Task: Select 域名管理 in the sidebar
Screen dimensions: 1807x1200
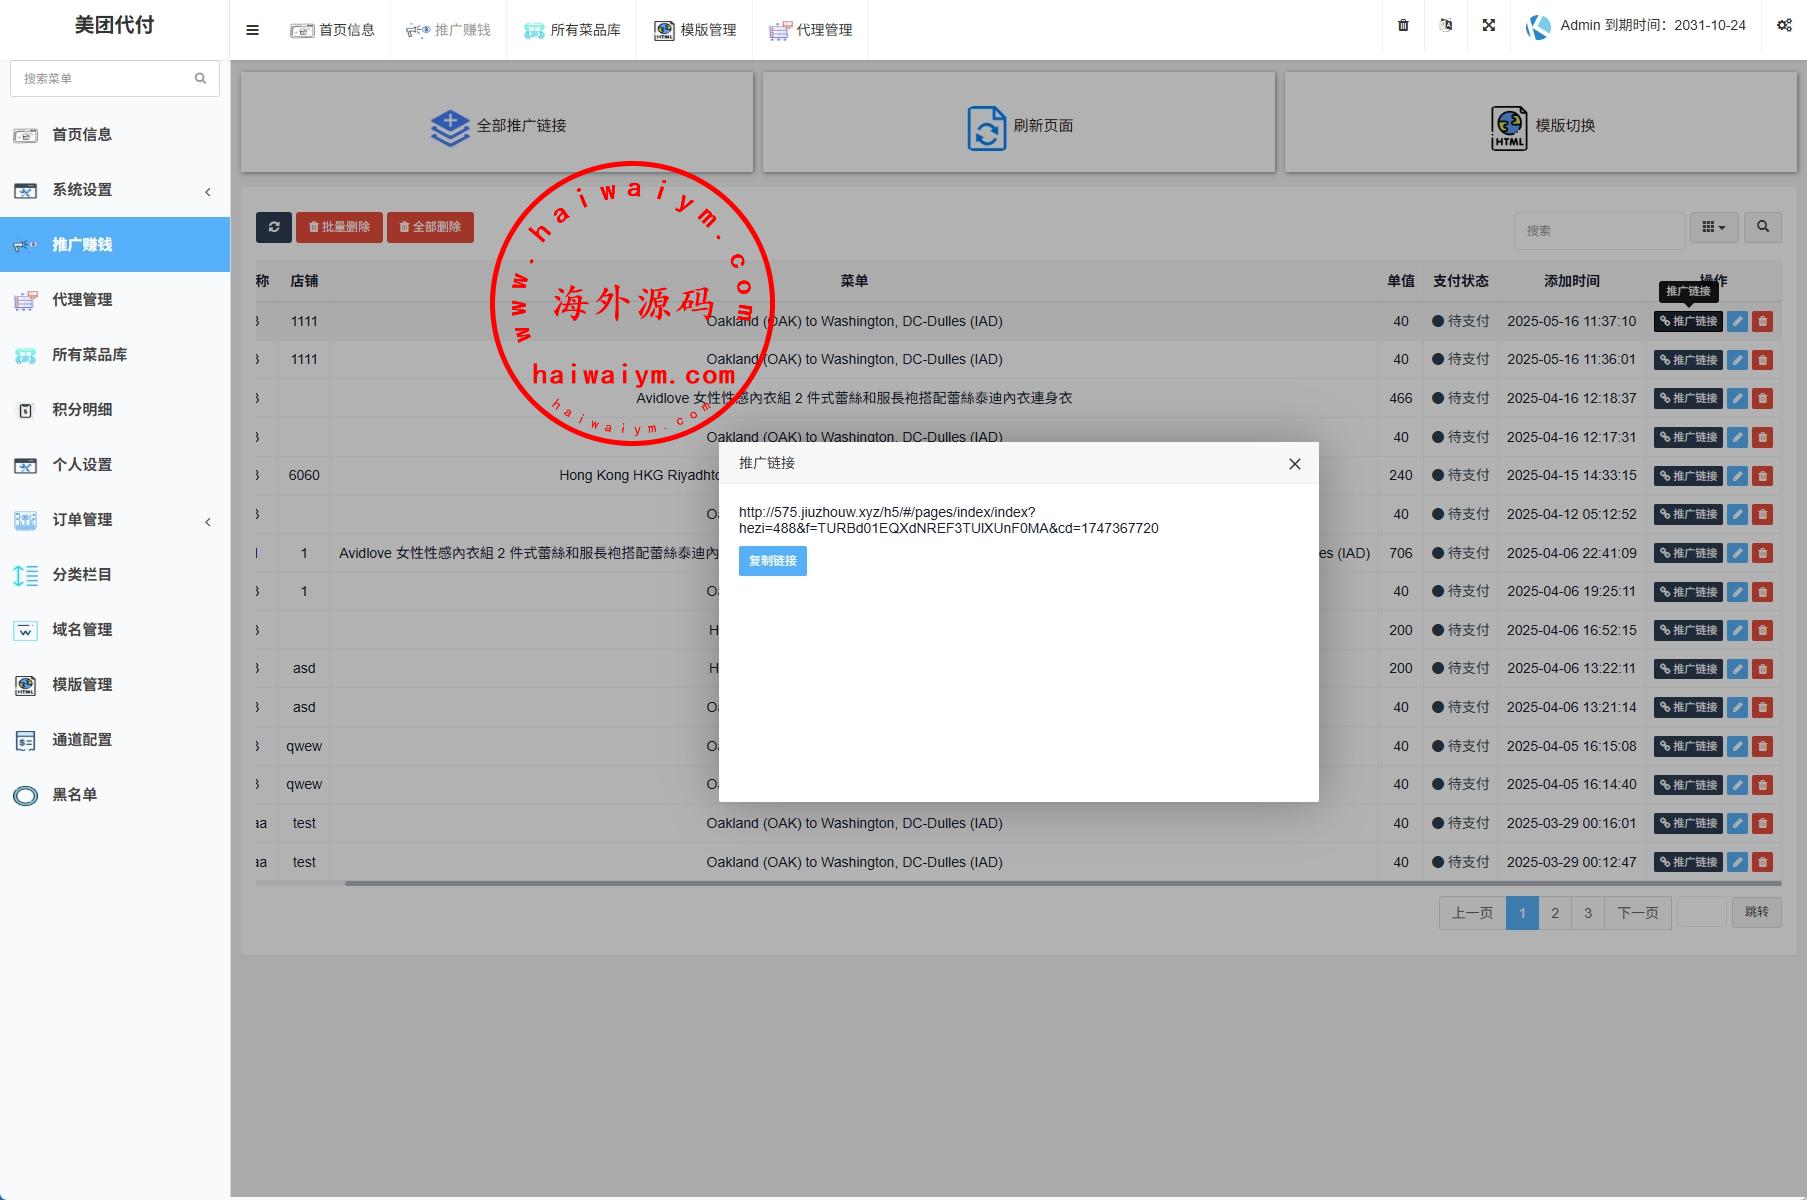Action: coord(82,630)
